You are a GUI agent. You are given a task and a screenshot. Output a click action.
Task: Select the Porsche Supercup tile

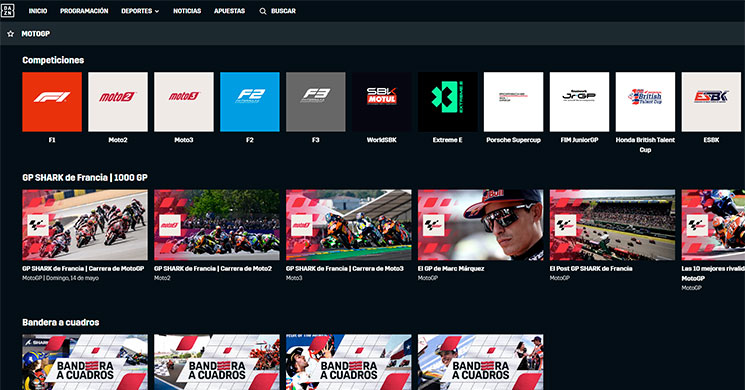click(514, 102)
